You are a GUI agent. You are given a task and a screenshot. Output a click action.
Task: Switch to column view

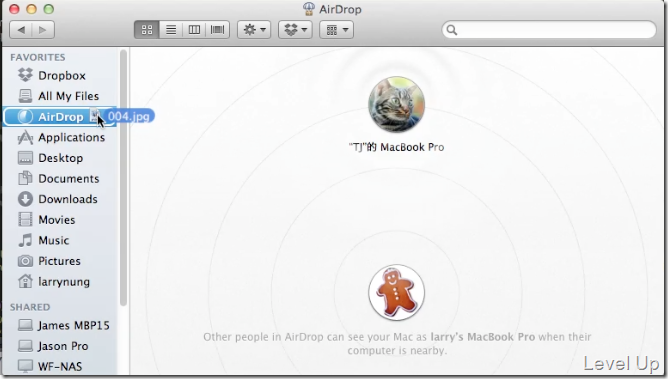point(194,30)
